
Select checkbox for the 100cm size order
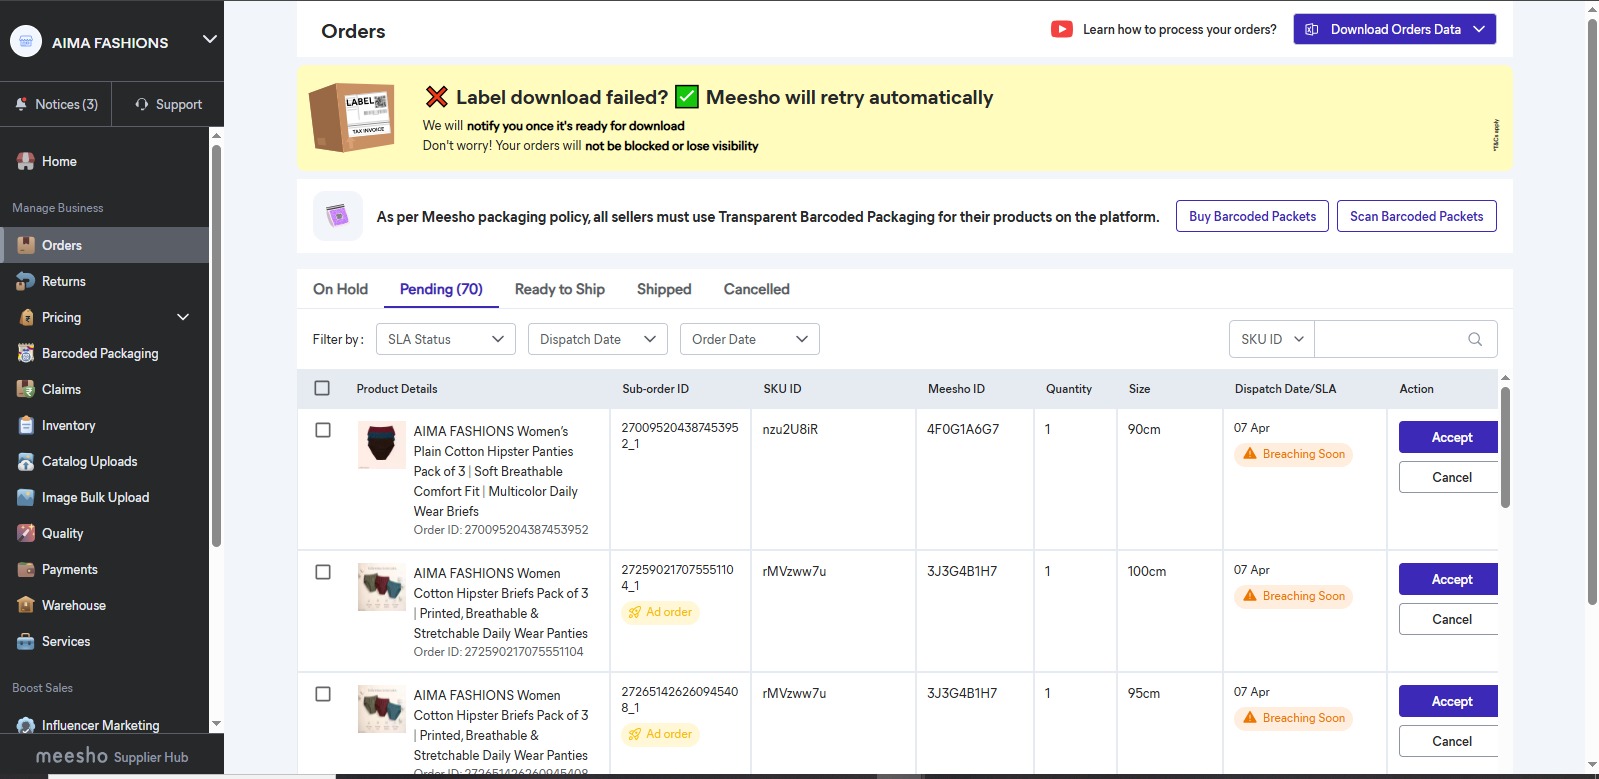[x=323, y=572]
